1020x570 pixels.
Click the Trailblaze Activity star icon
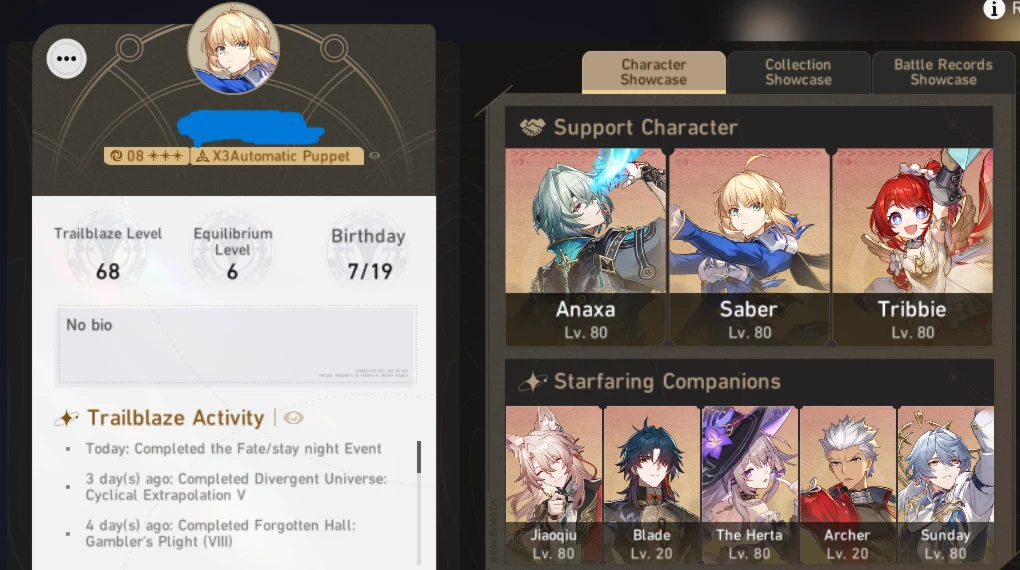coord(66,418)
